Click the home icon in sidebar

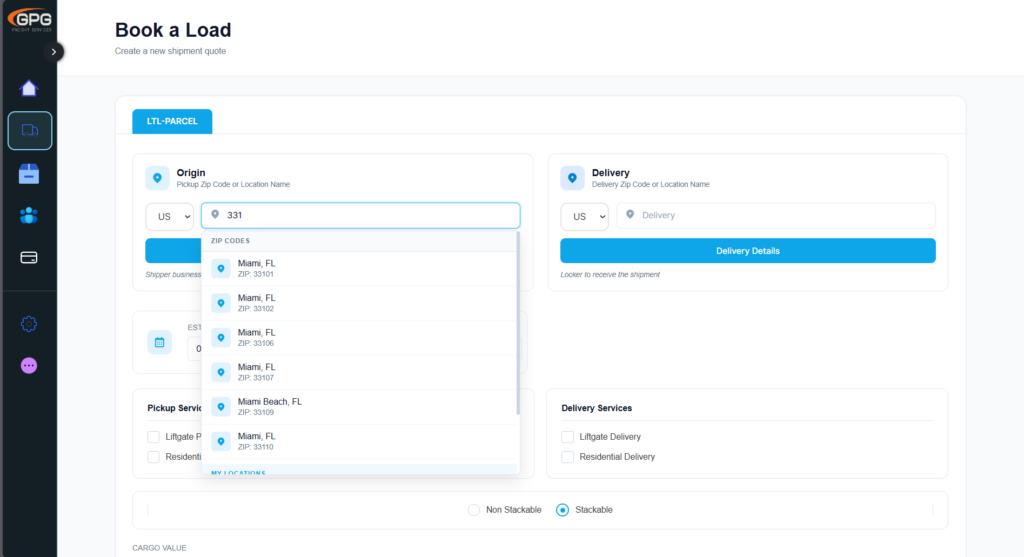[x=29, y=88]
